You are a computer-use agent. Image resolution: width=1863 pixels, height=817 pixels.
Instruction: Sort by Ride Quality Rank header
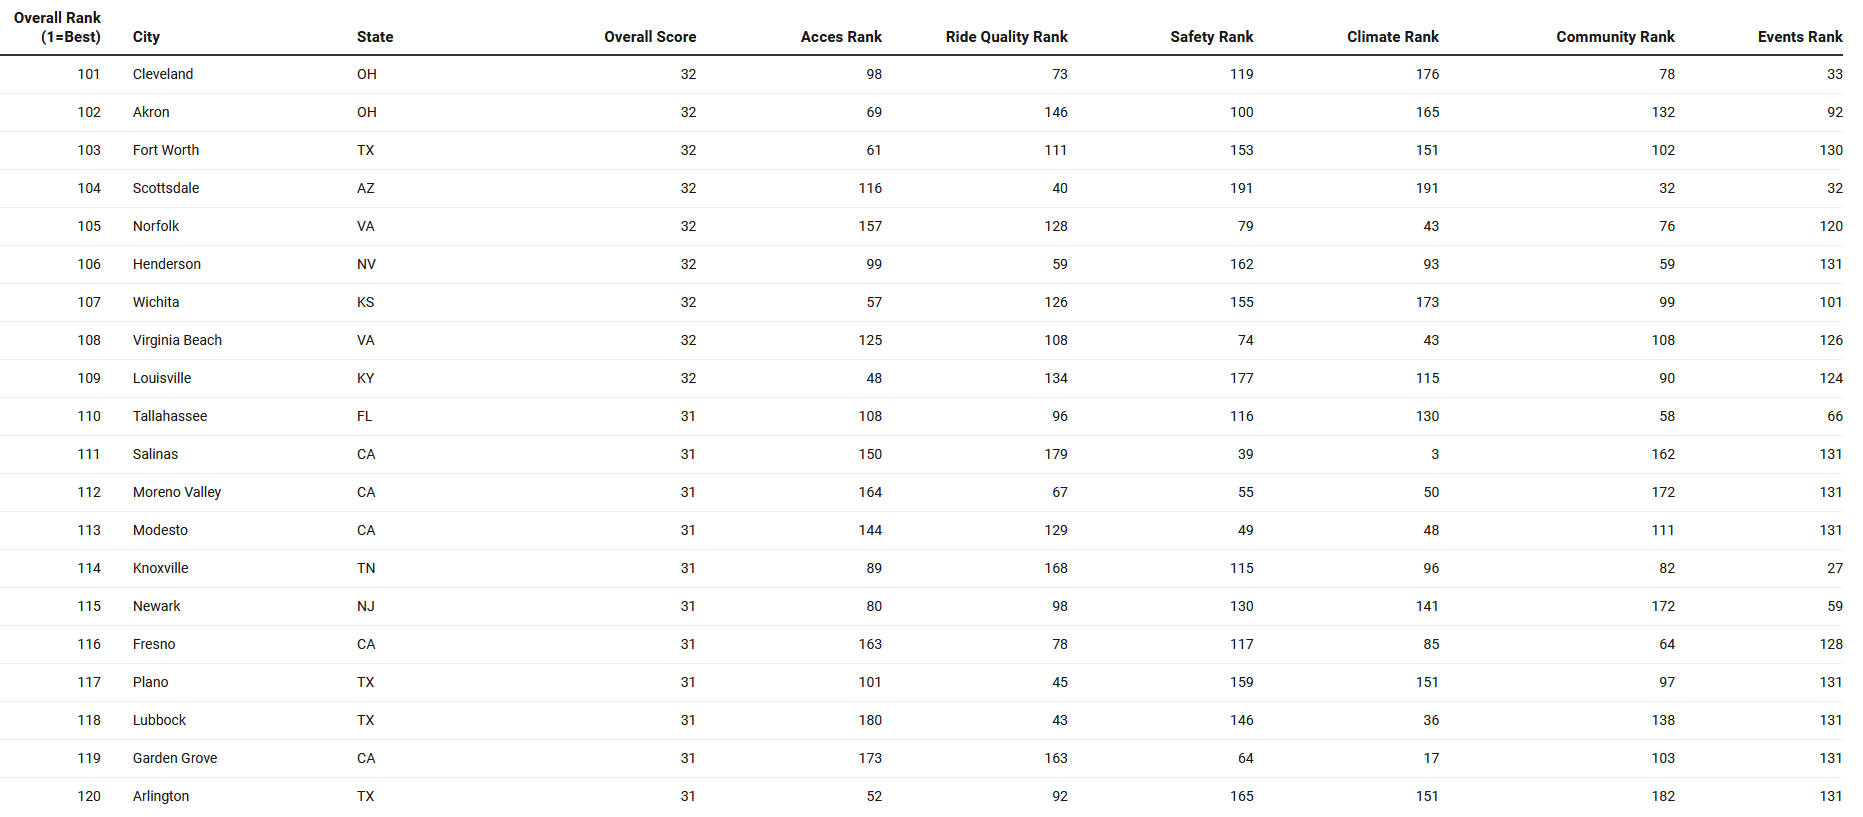[x=1006, y=37]
